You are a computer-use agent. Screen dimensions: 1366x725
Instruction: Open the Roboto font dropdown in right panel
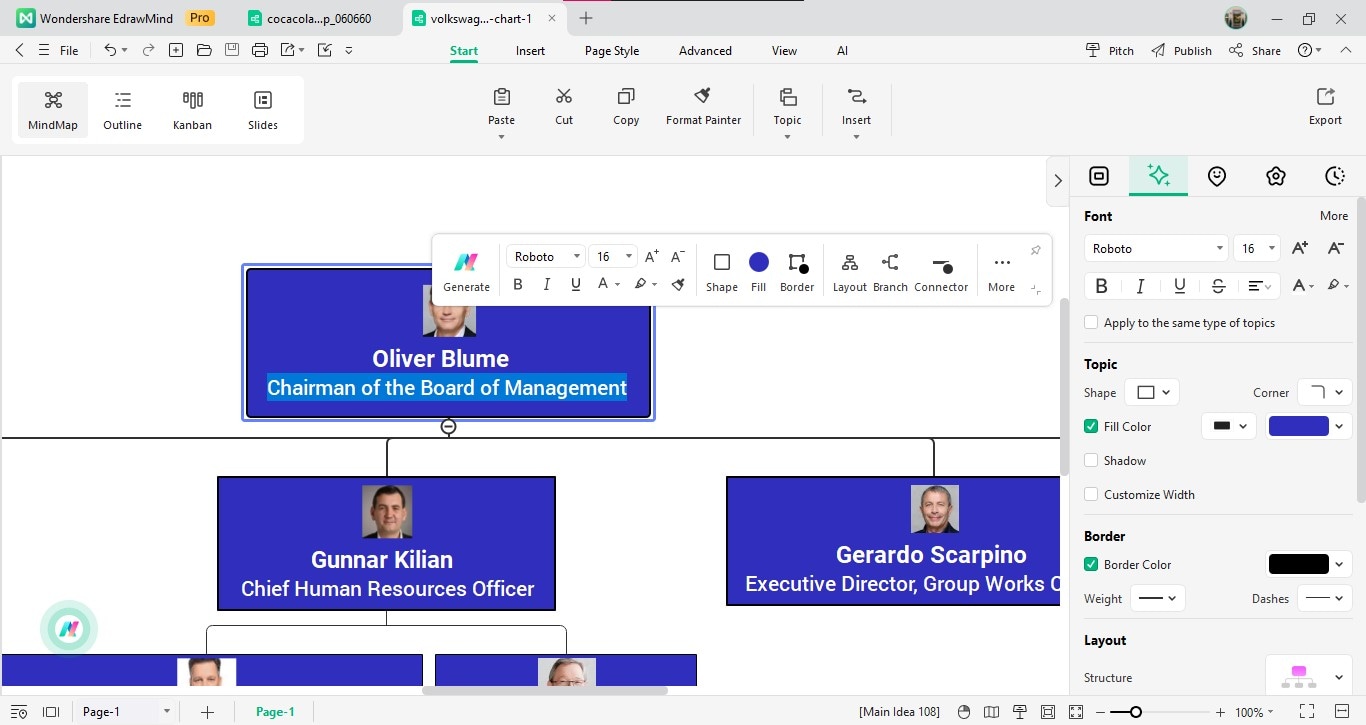point(1155,248)
